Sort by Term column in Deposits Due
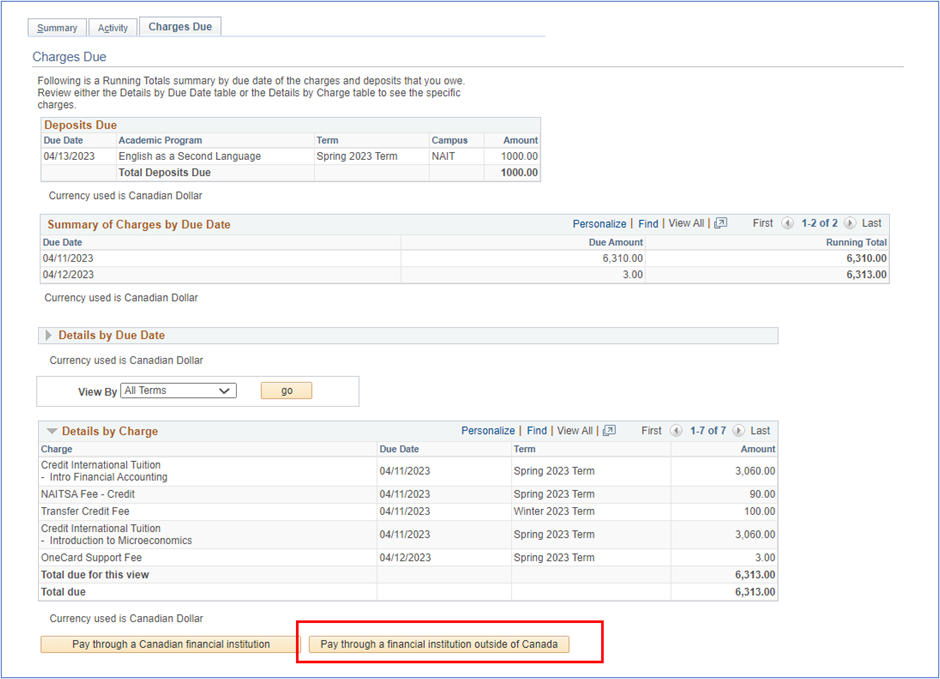Screen dimensions: 940x679 327,140
